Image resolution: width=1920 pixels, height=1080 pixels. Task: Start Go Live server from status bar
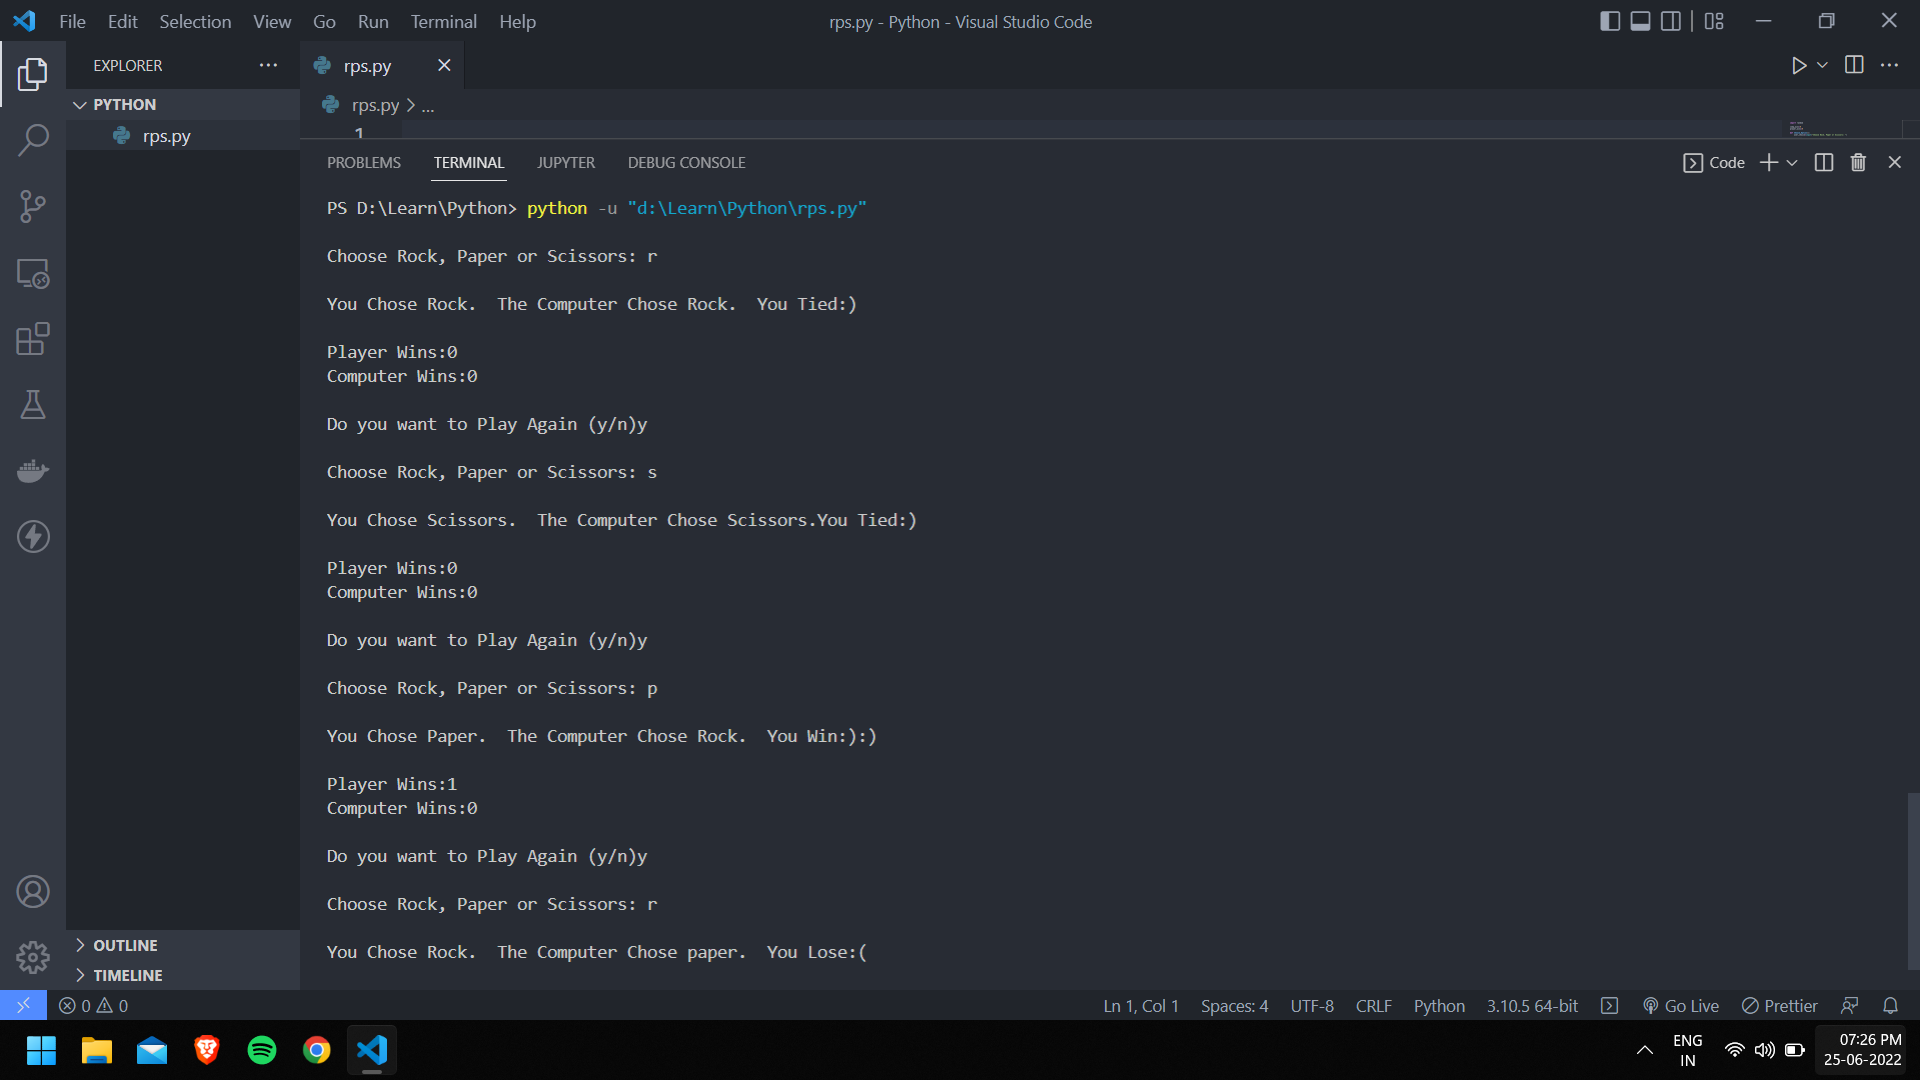(x=1681, y=1005)
